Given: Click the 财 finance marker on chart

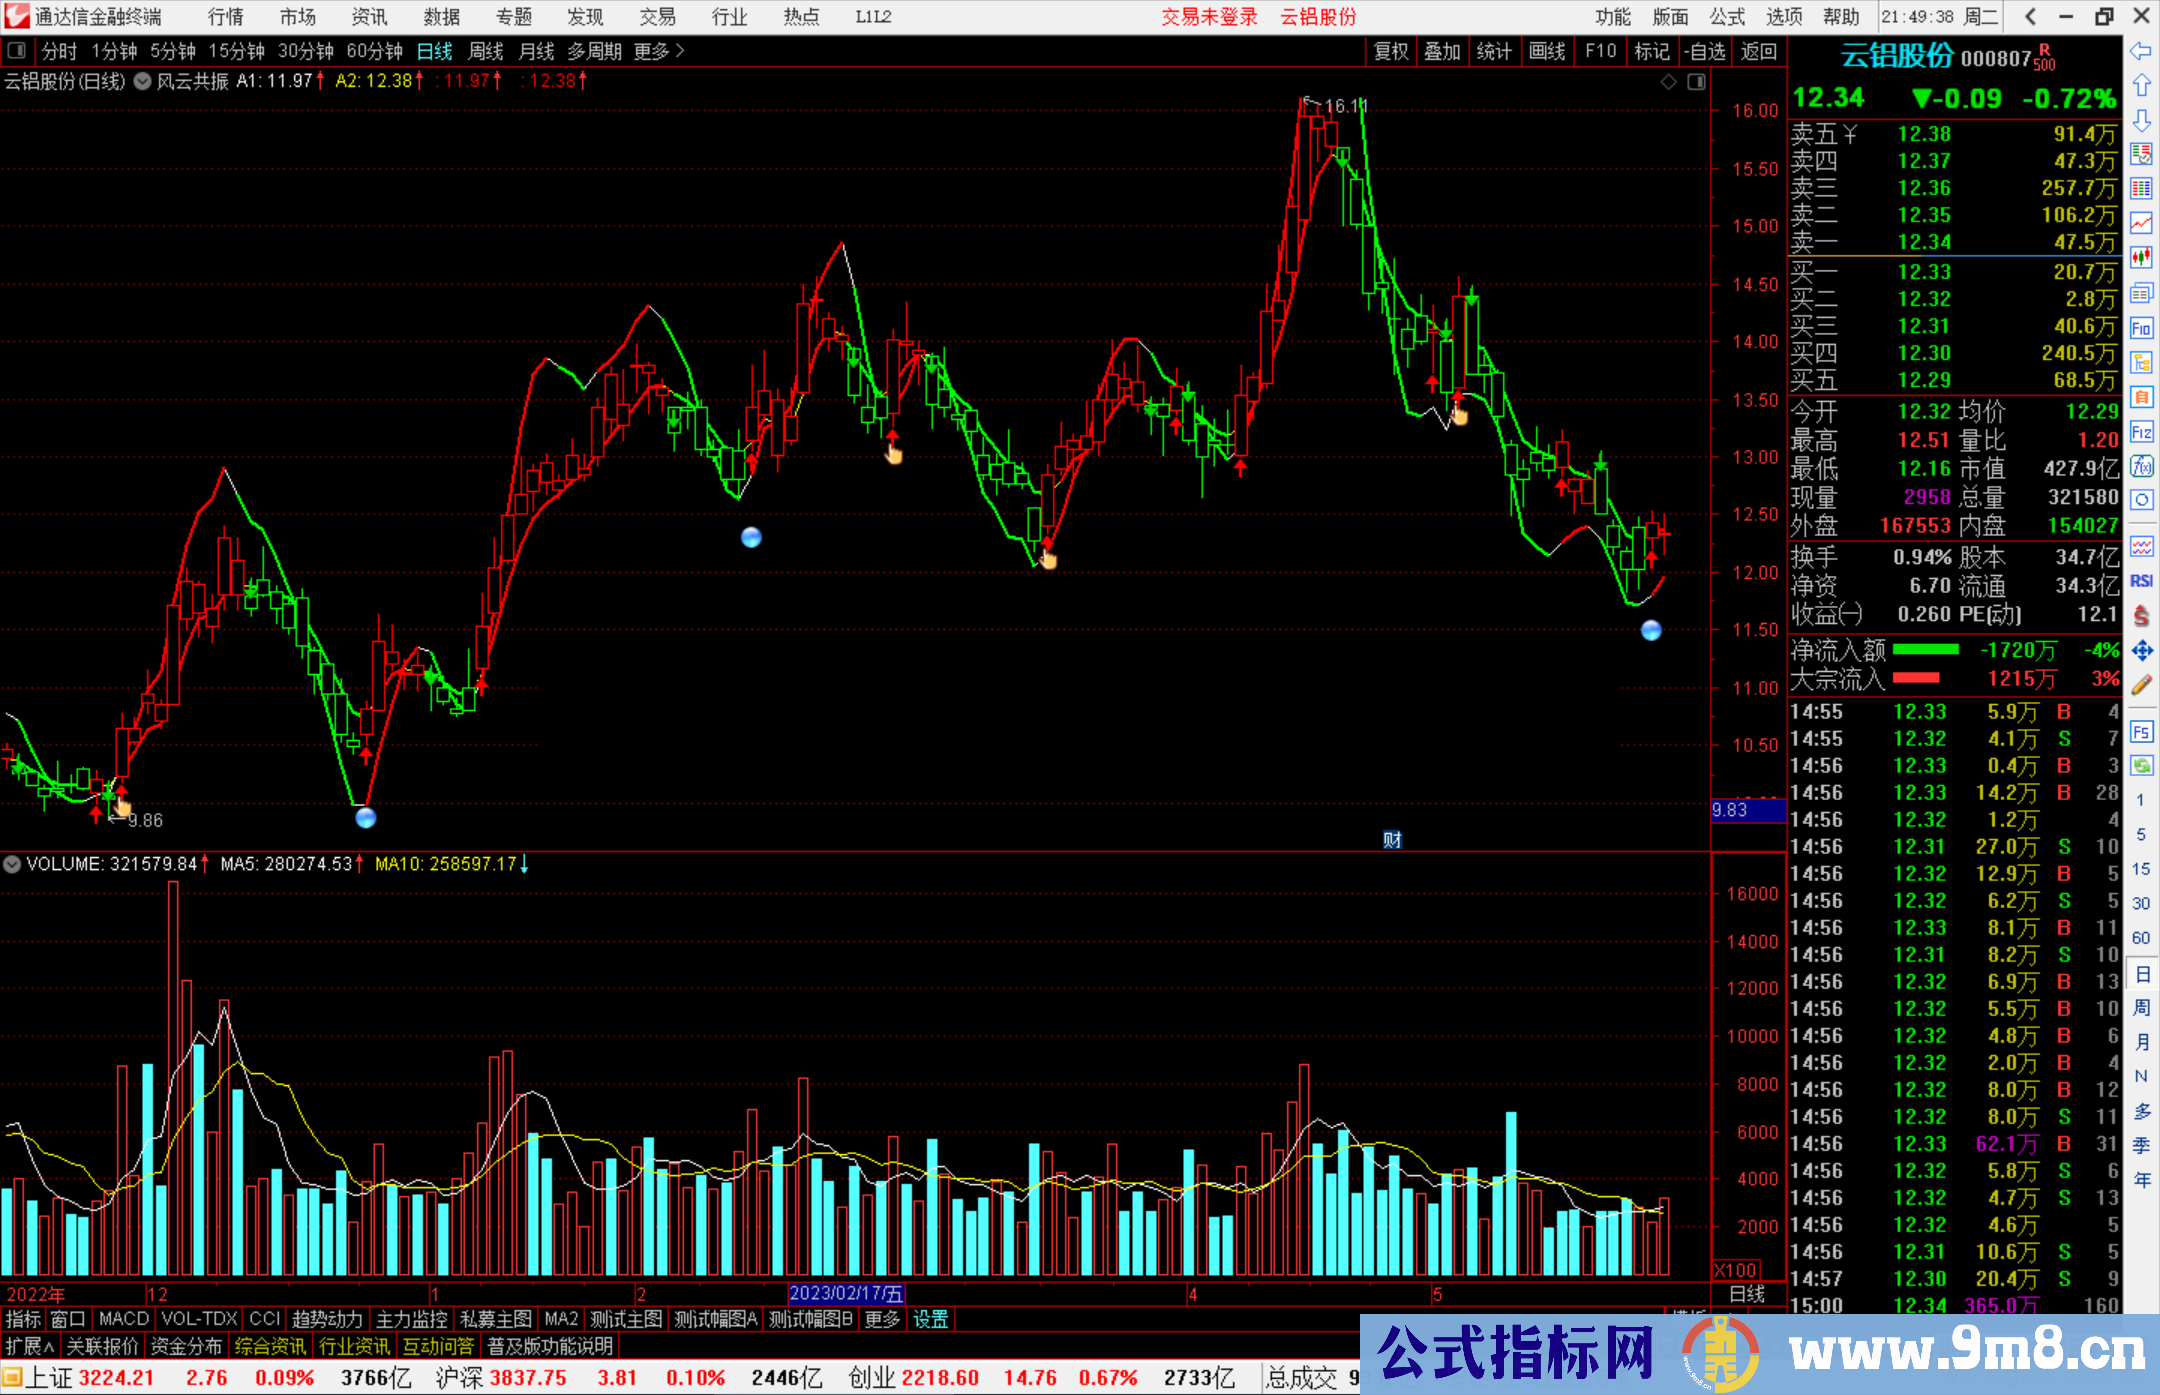Looking at the screenshot, I should pos(1392,840).
